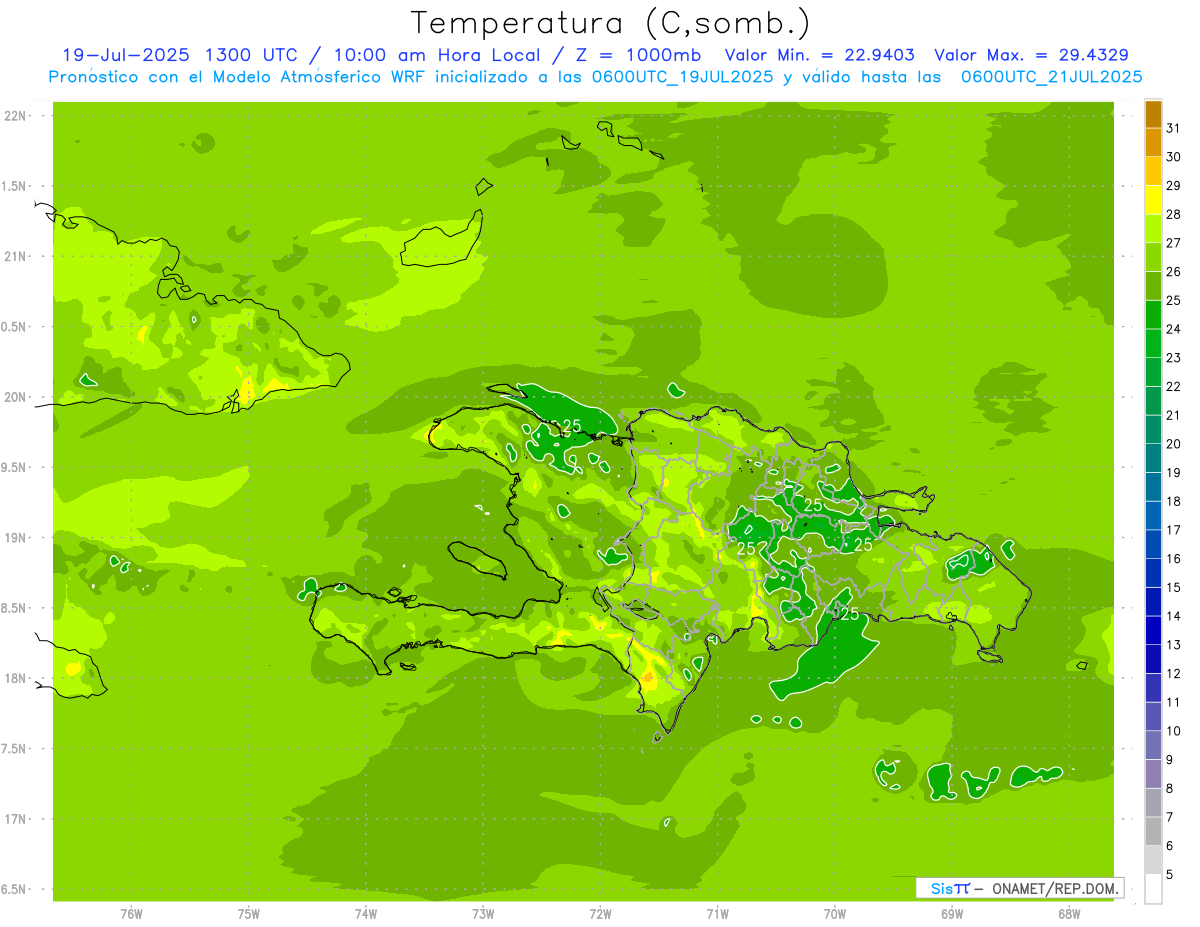Viewport: 1200px width, 927px height.
Task: Click "Valor Max. = 29.4329" value
Action: pyautogui.click(x=1031, y=55)
